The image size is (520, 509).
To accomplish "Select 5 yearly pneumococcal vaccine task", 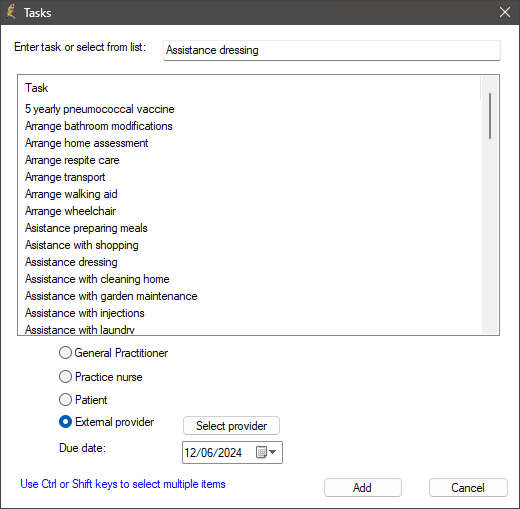I will (x=100, y=109).
